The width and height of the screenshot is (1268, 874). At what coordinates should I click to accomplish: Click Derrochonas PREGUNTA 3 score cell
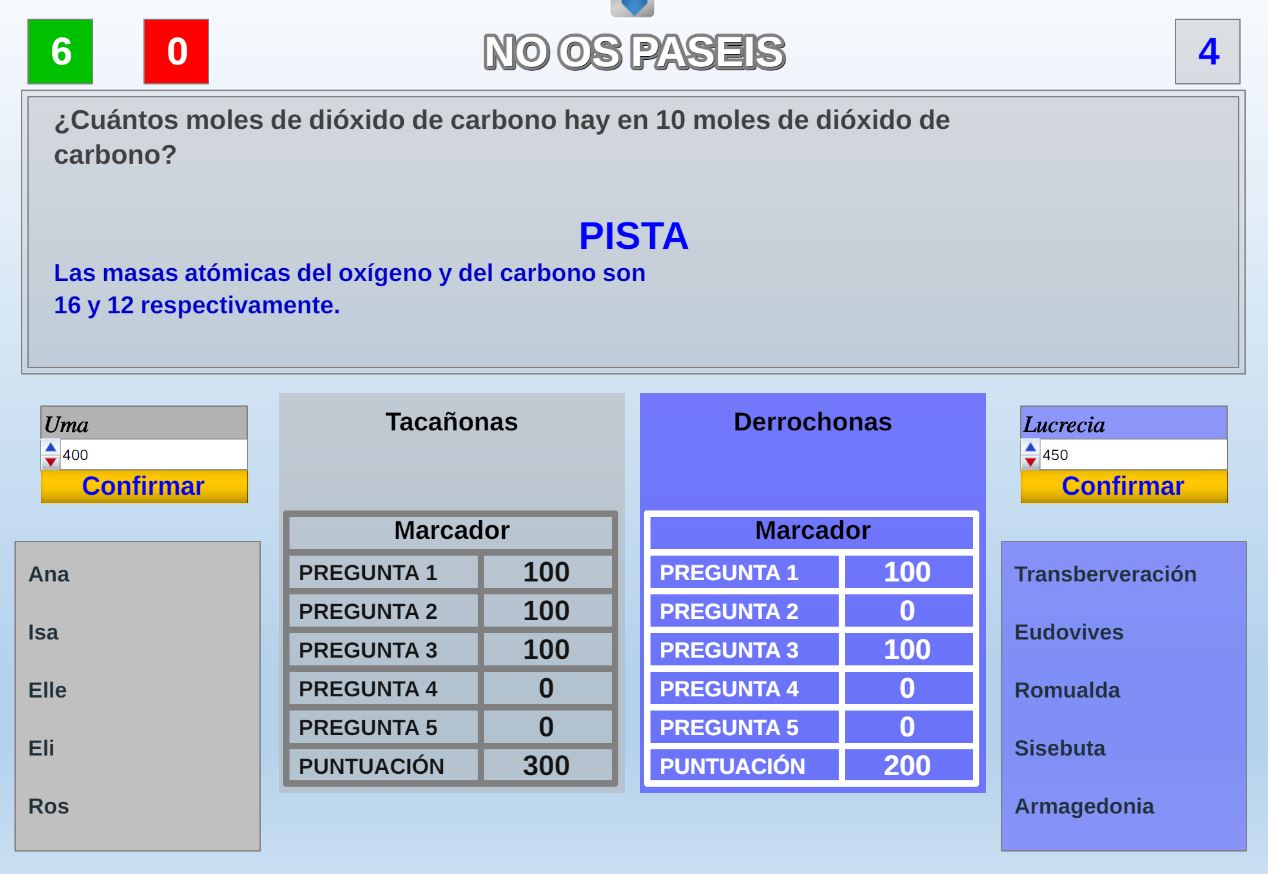click(907, 650)
